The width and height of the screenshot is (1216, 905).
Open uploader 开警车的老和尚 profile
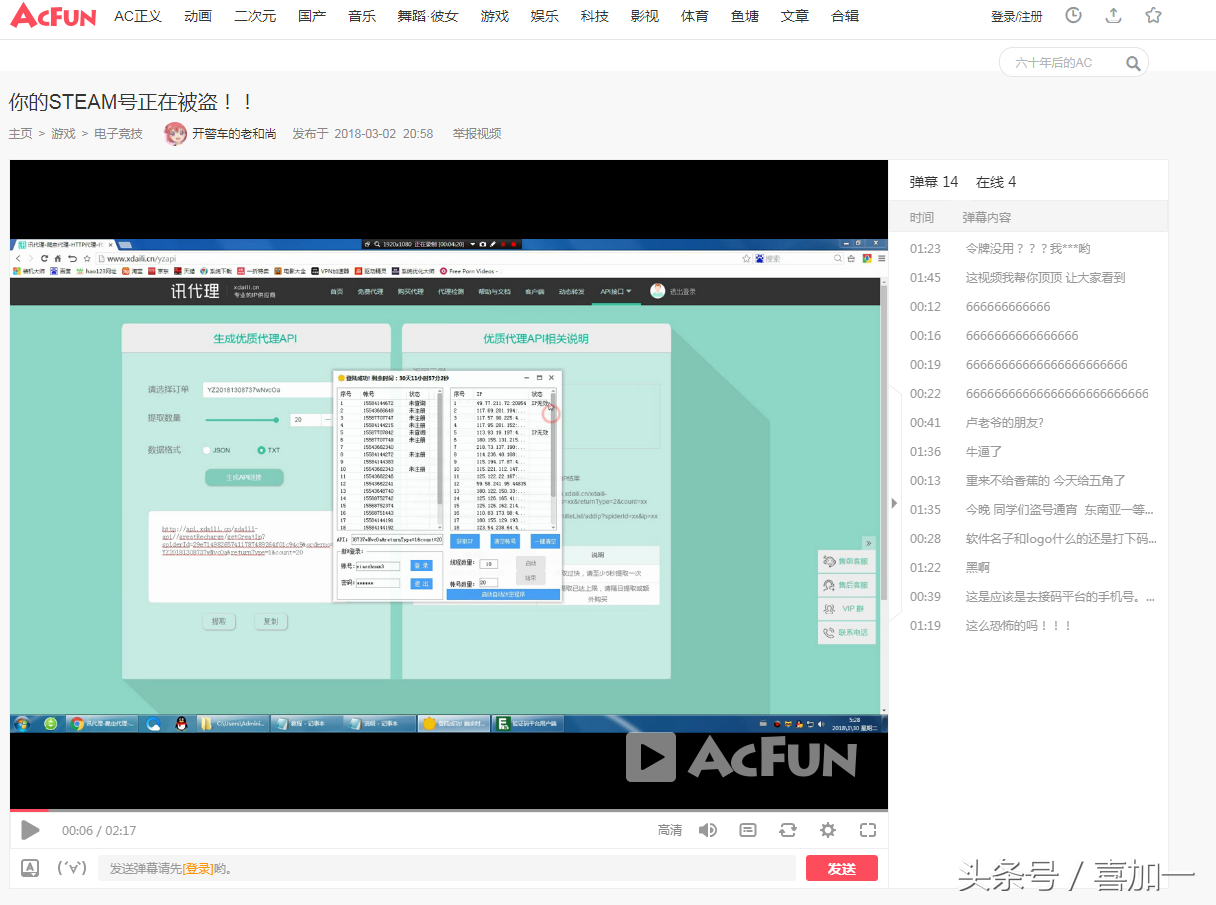point(234,133)
